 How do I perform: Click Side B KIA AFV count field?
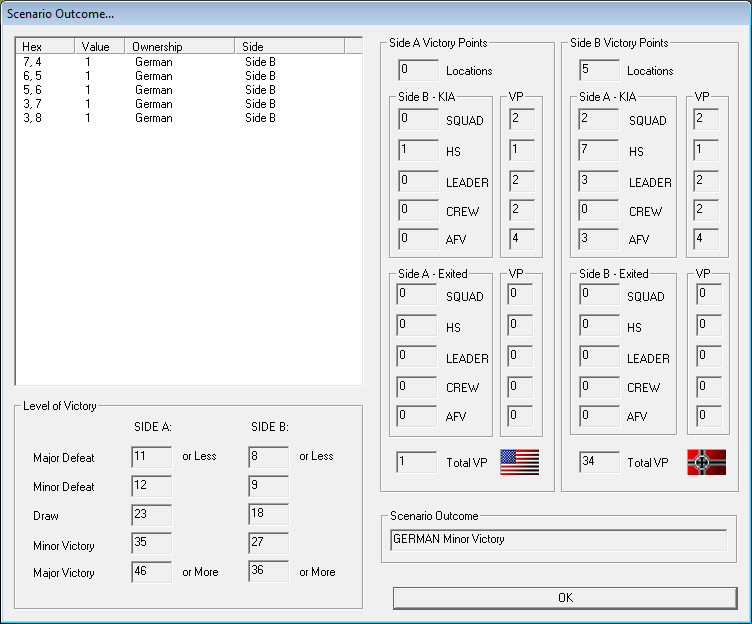(x=418, y=239)
